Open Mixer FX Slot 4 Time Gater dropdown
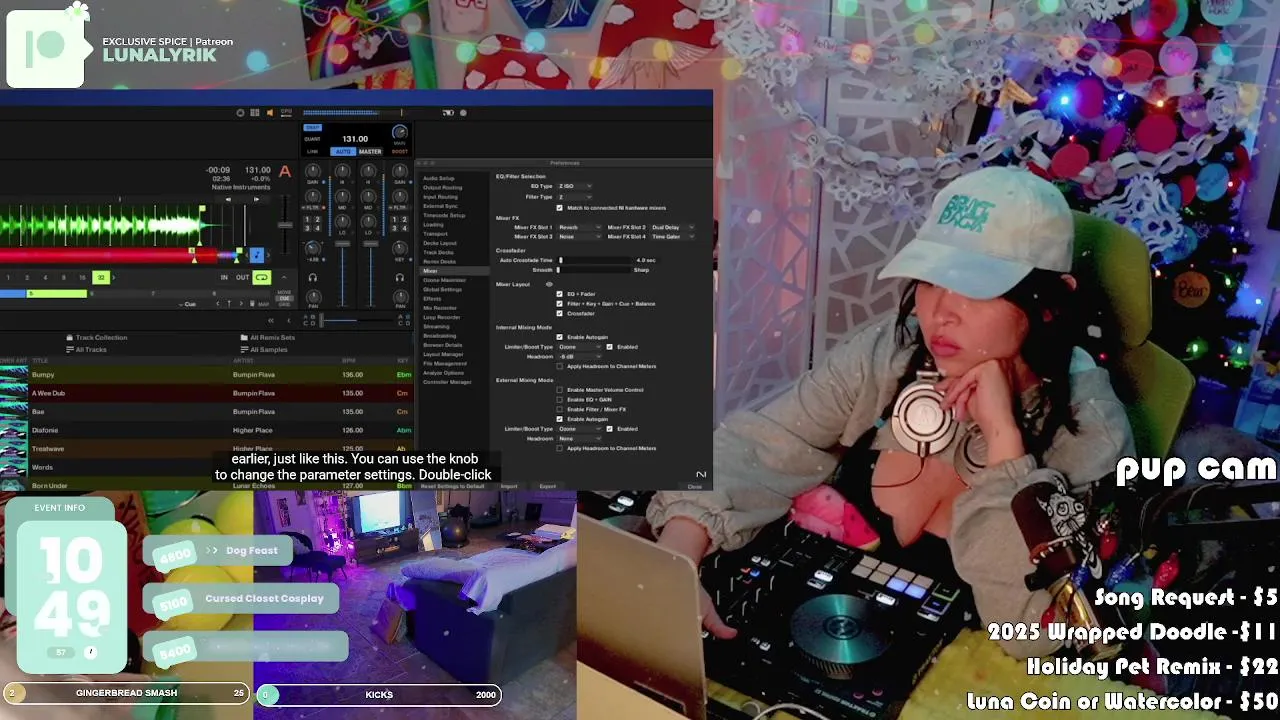 coord(673,236)
